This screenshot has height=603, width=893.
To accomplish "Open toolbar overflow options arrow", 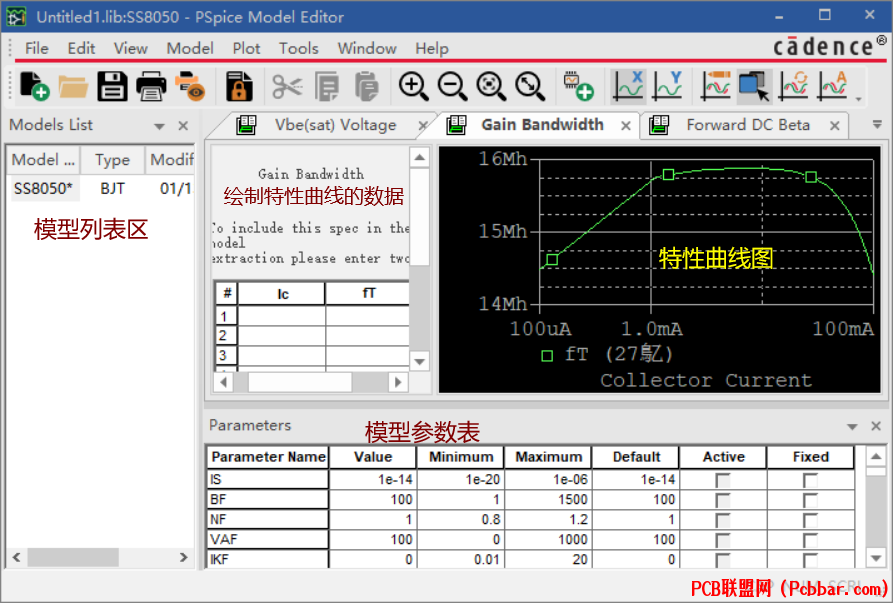I will (858, 100).
